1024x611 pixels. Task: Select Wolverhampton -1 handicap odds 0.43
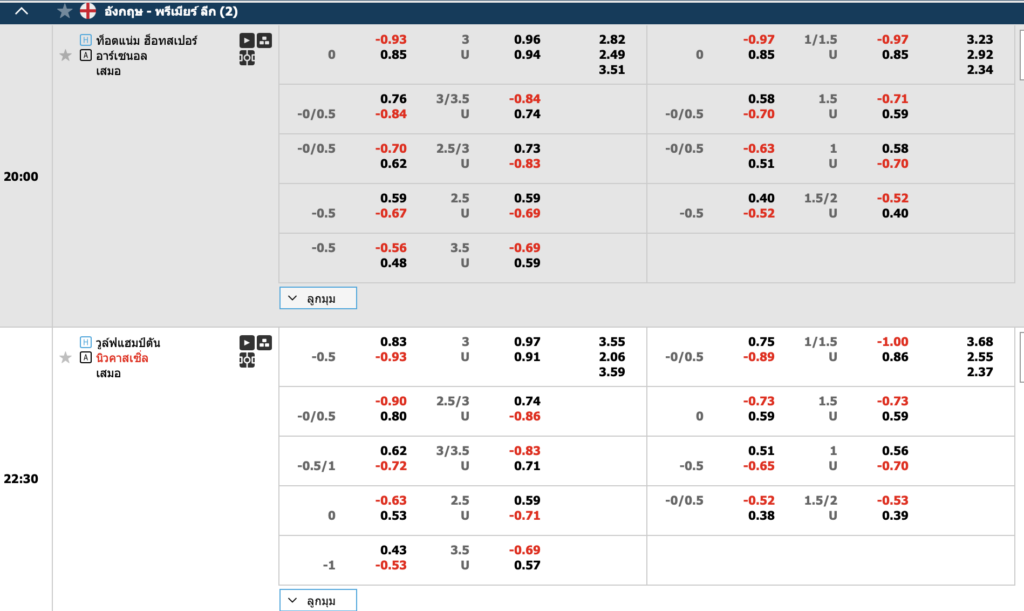click(393, 550)
